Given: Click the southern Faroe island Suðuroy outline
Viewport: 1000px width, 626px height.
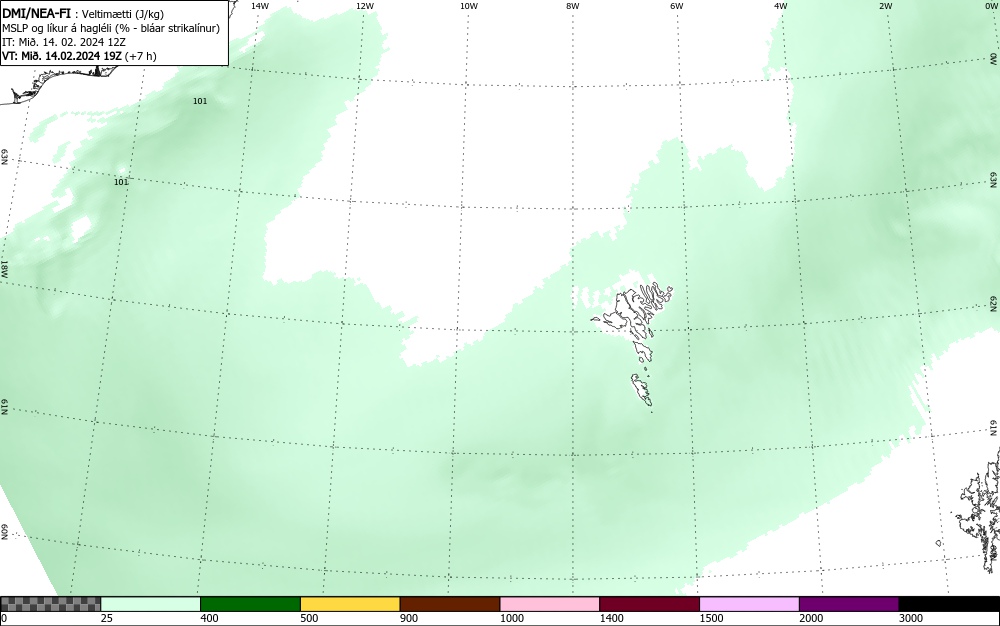Looking at the screenshot, I should 642,390.
